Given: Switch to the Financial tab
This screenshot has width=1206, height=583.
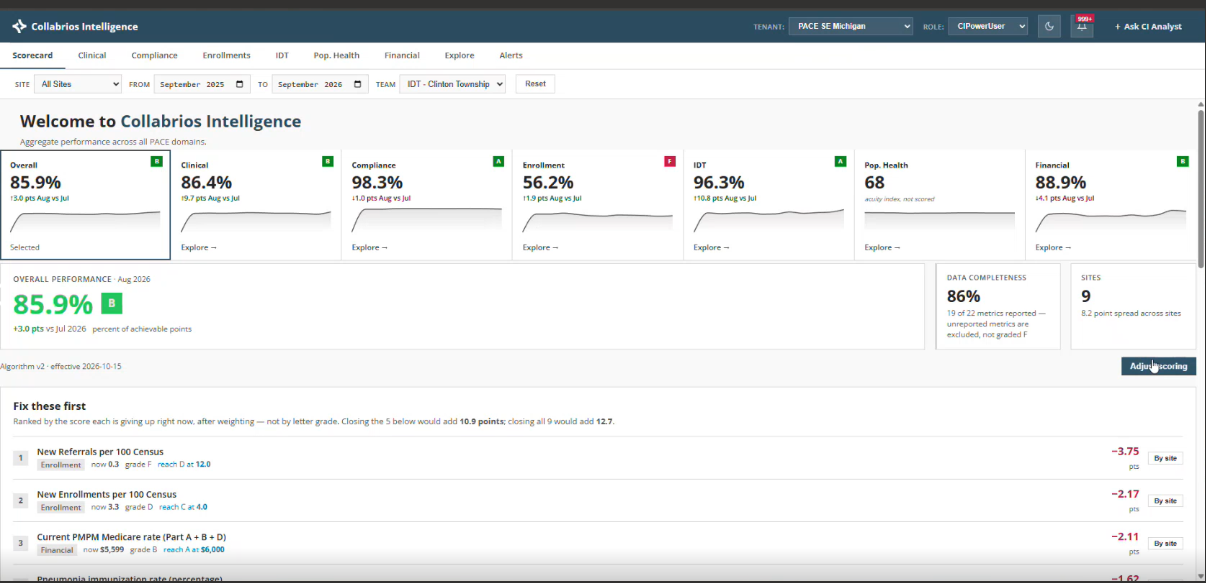Looking at the screenshot, I should tap(402, 55).
